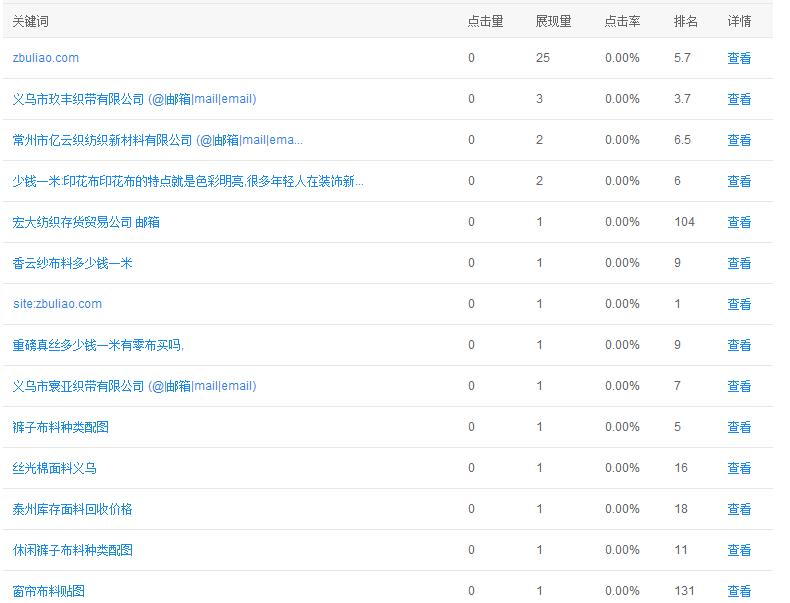The image size is (790, 603).
Task: Open the site:zbuliao.com keyword link
Action: point(57,304)
